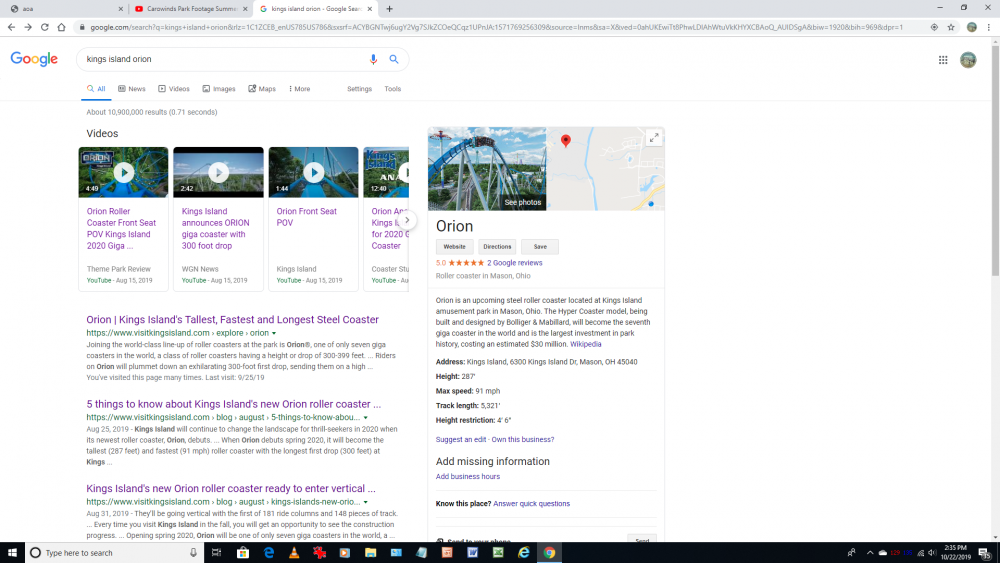
Task: Open a new browser tab
Action: pyautogui.click(x=390, y=9)
